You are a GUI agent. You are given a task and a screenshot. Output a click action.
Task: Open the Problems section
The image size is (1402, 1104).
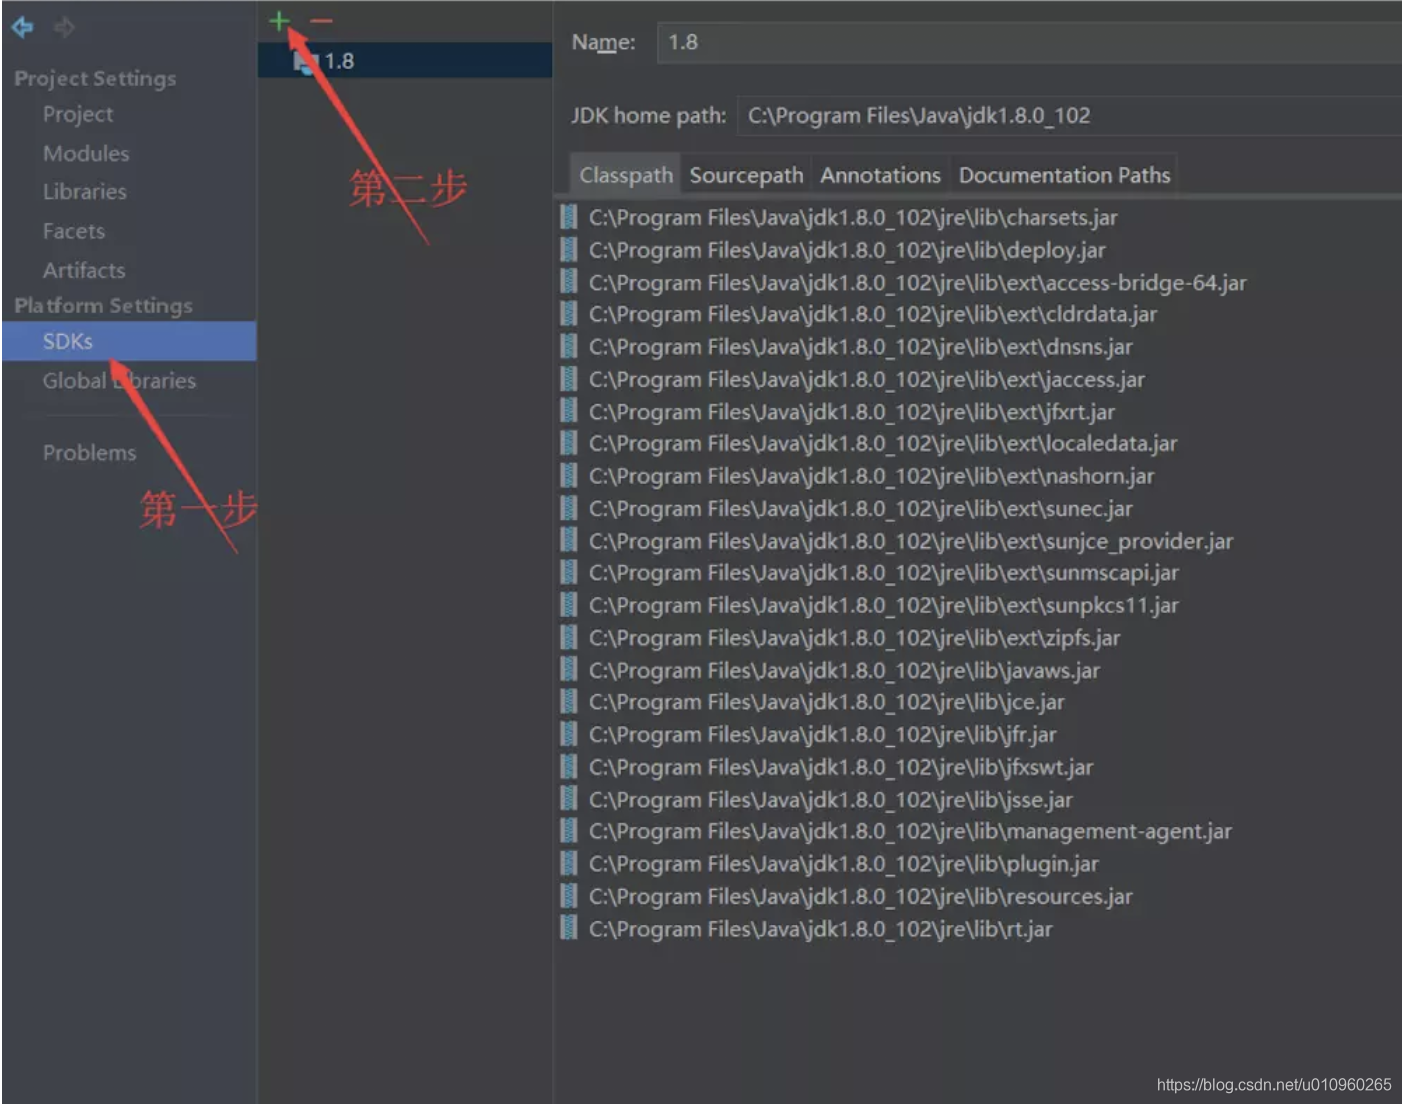(89, 452)
